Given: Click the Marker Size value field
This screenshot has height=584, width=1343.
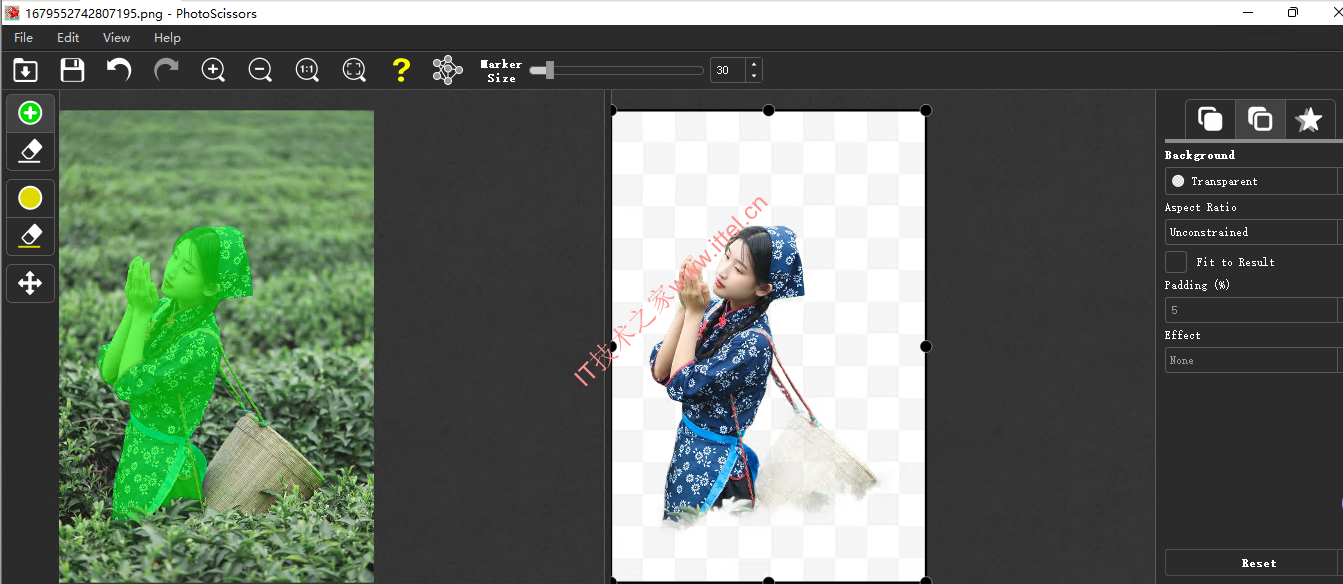Looking at the screenshot, I should coord(728,70).
